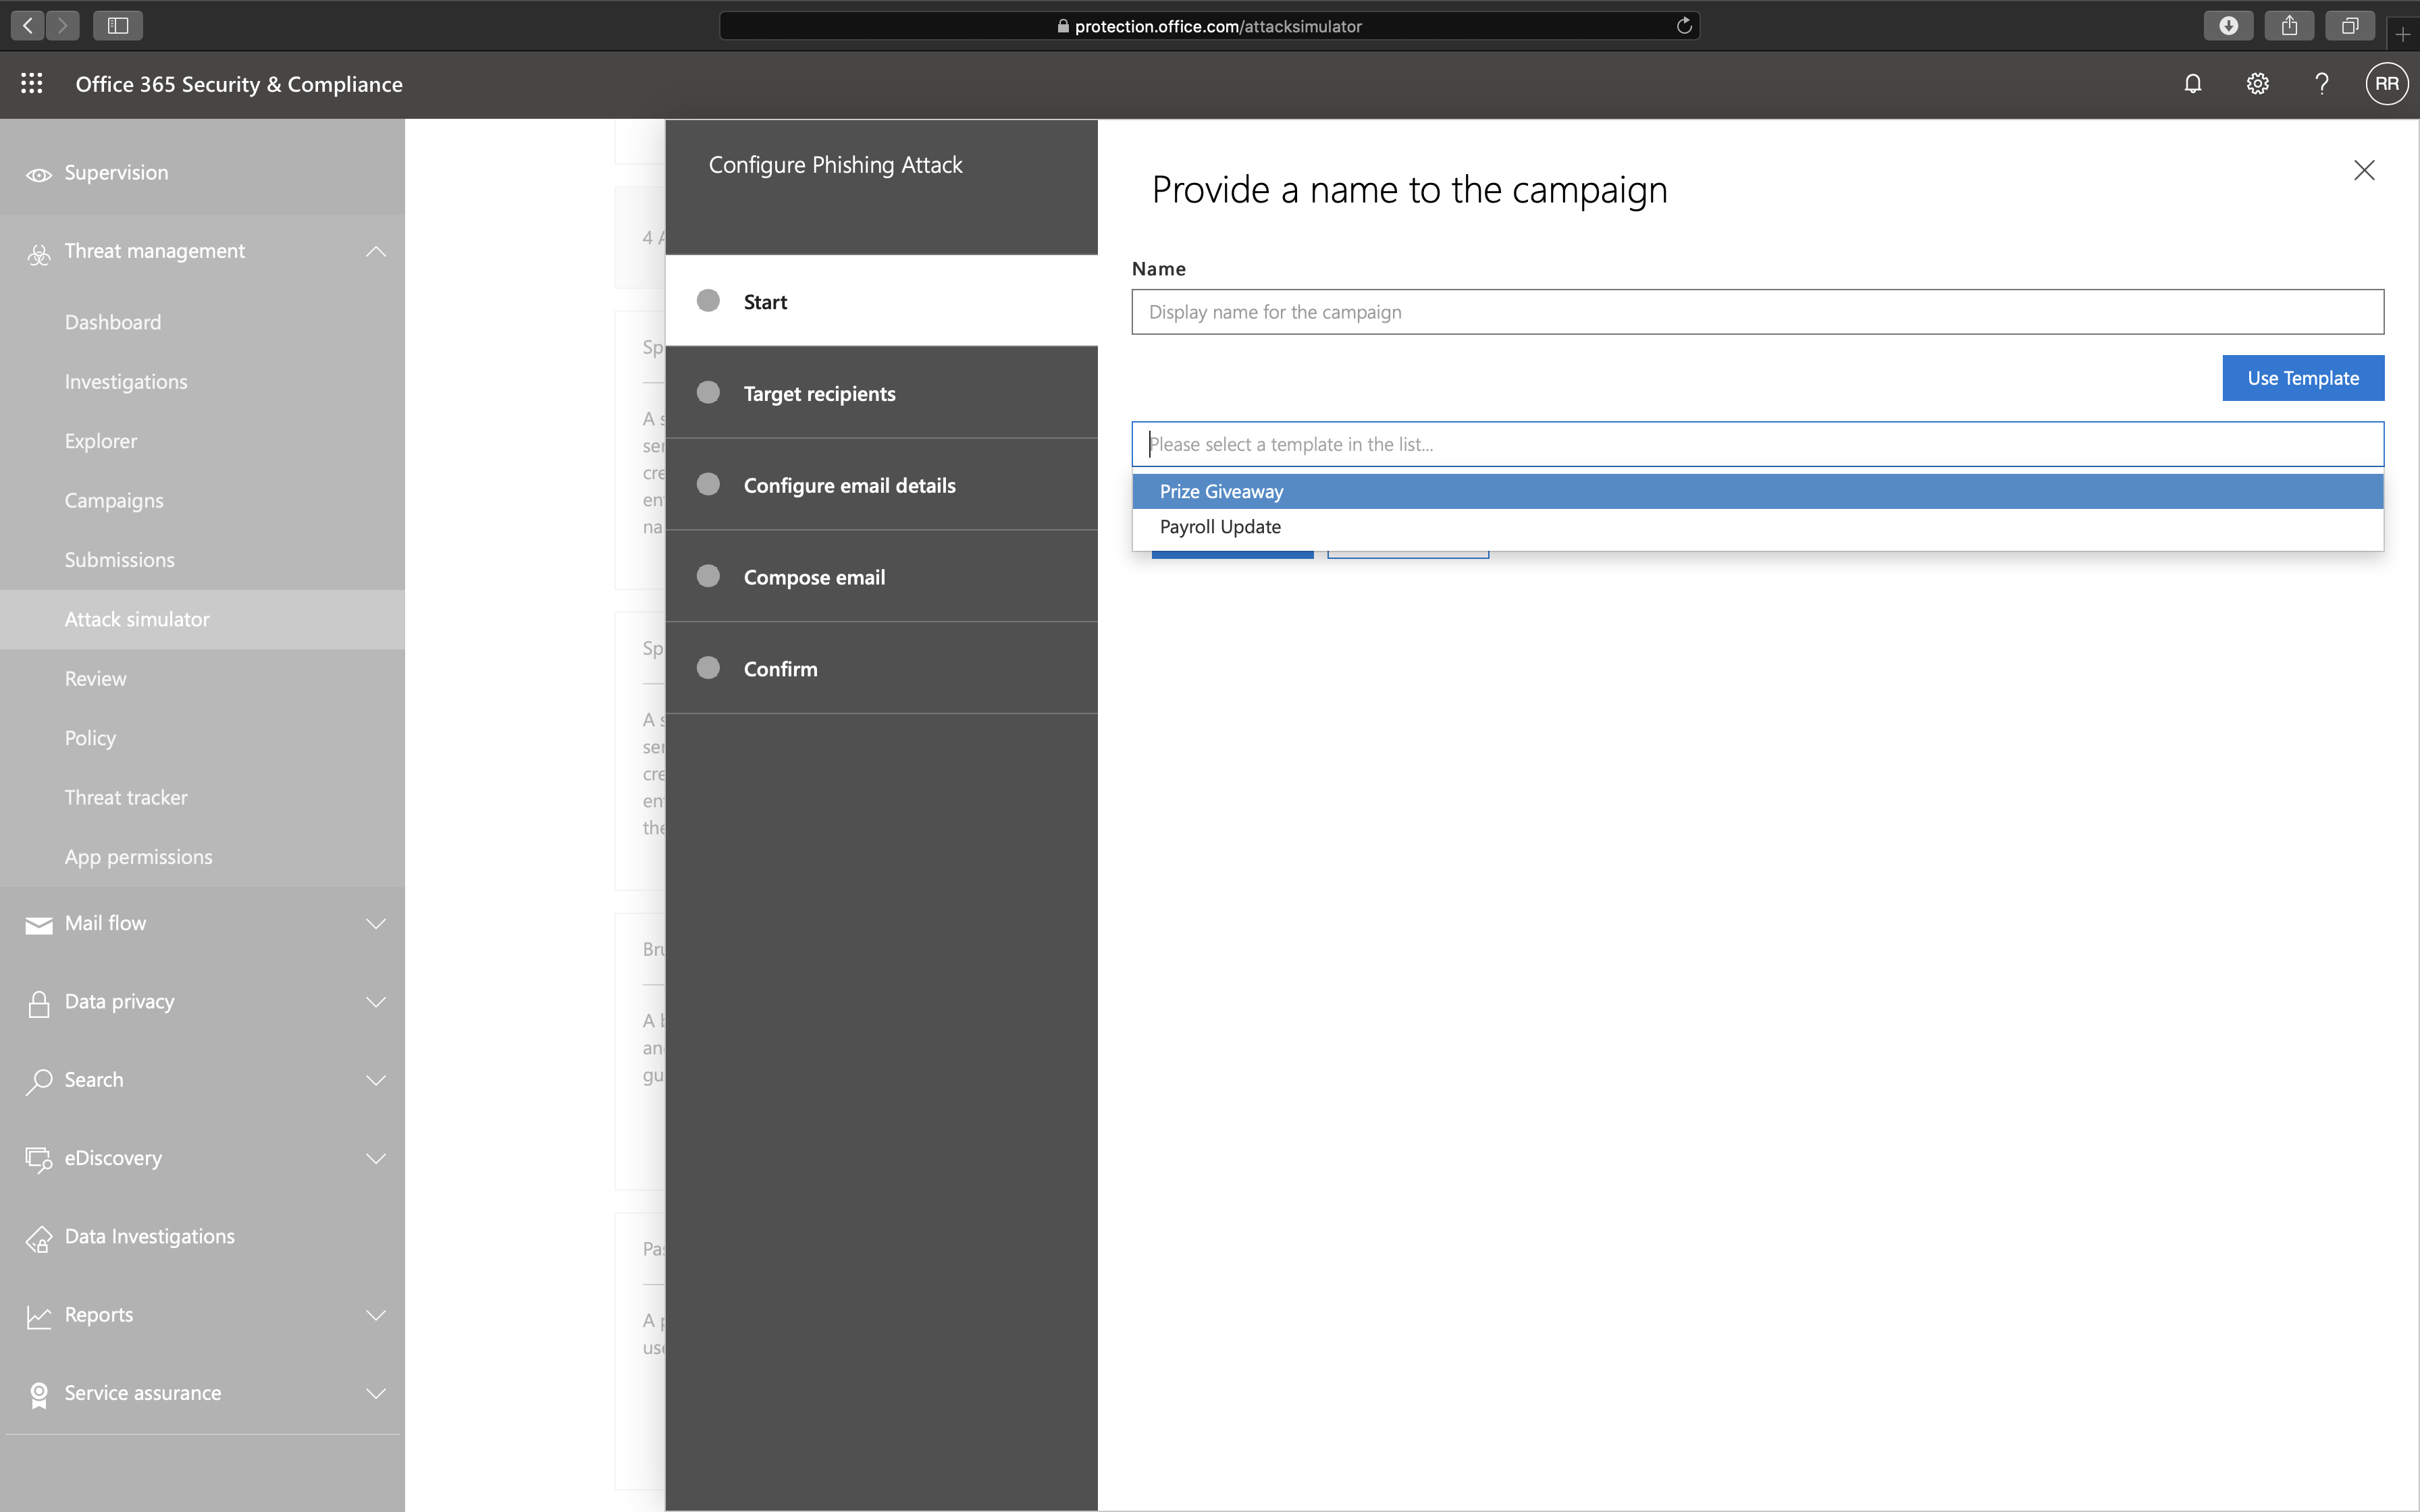
Task: Select the Target recipients step circle
Action: point(708,393)
